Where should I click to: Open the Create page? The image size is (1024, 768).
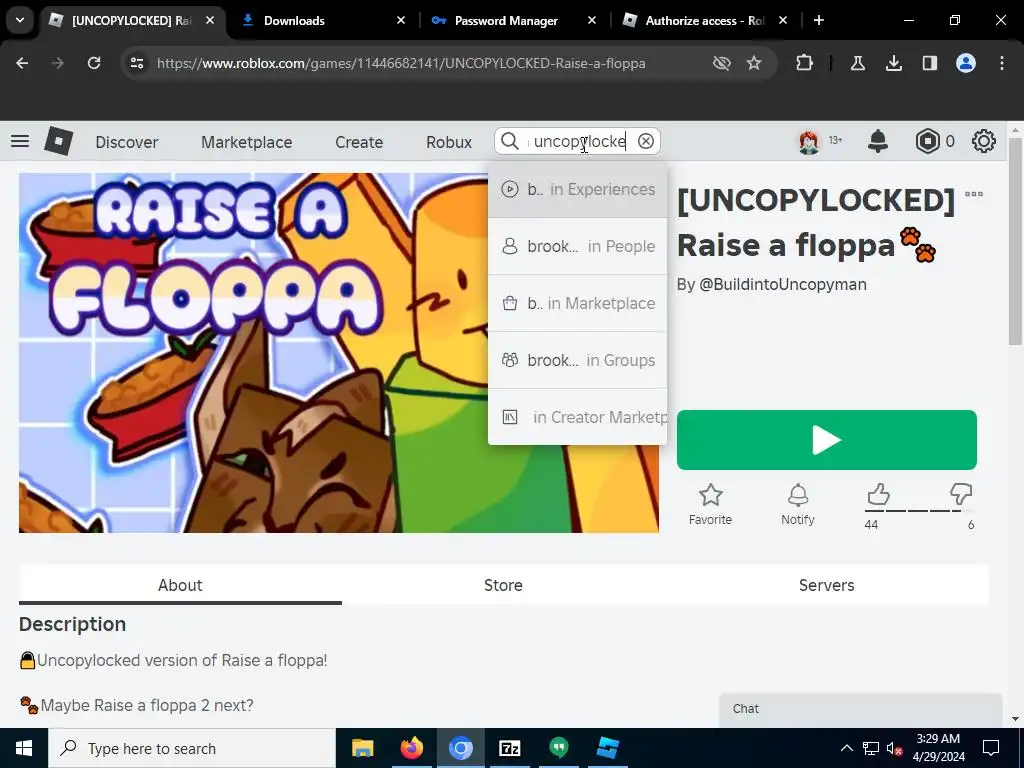pos(359,142)
